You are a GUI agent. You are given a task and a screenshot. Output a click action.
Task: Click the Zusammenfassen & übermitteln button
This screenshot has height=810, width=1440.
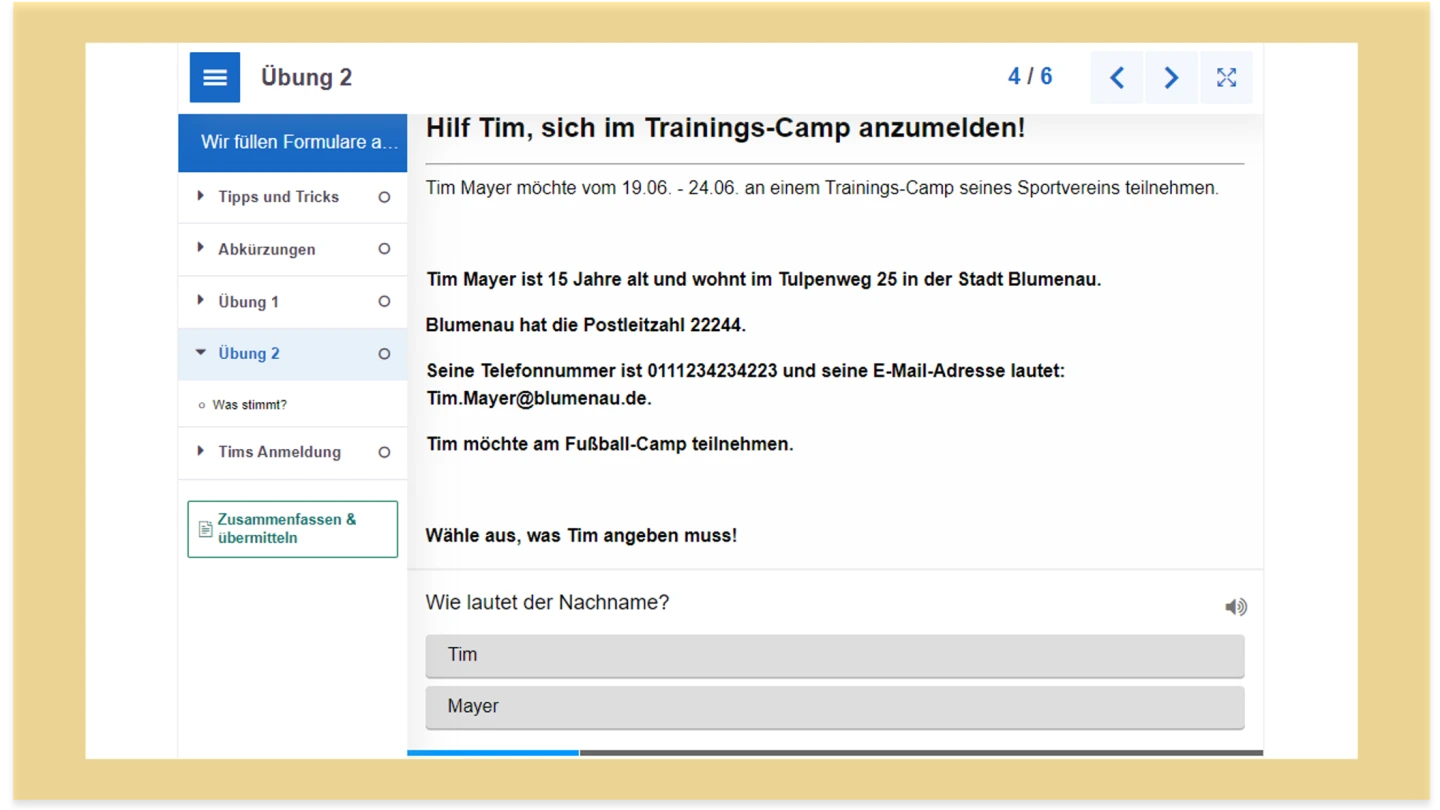point(292,529)
